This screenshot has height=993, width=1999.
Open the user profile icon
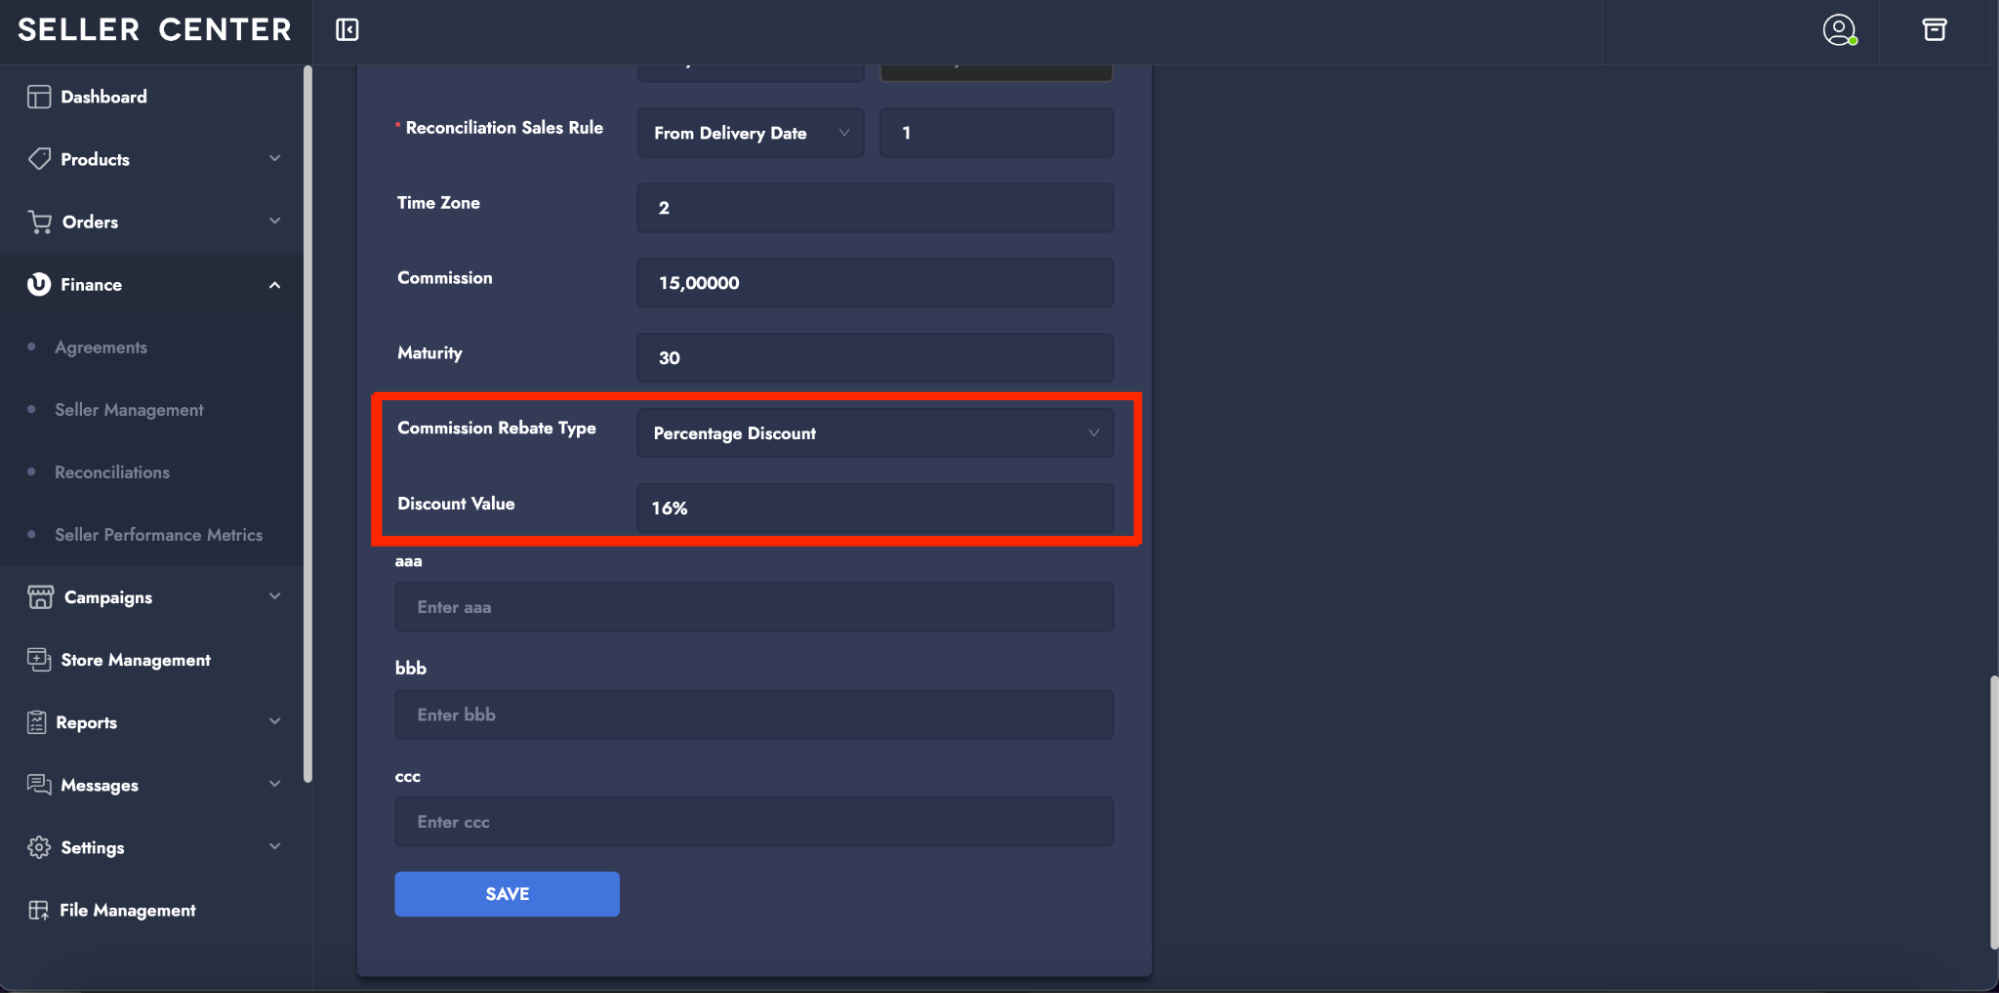pyautogui.click(x=1838, y=30)
